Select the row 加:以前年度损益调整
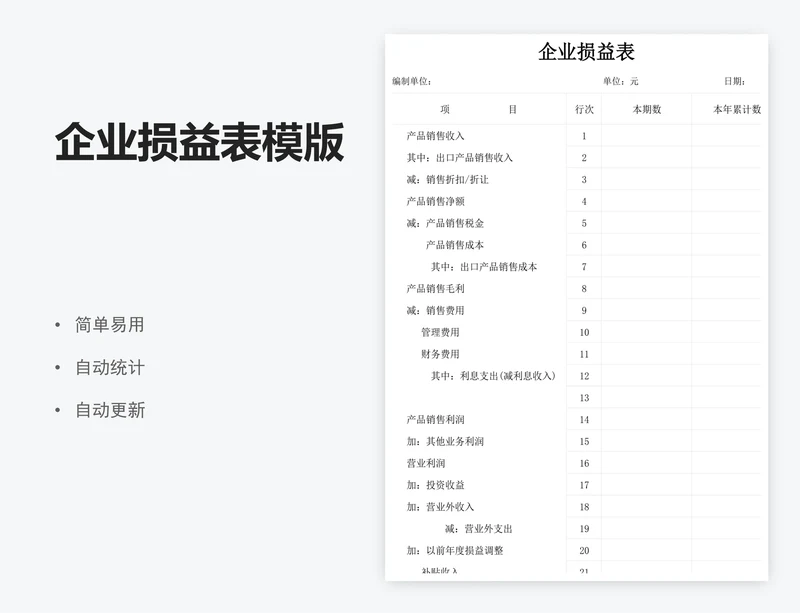 click(x=576, y=550)
